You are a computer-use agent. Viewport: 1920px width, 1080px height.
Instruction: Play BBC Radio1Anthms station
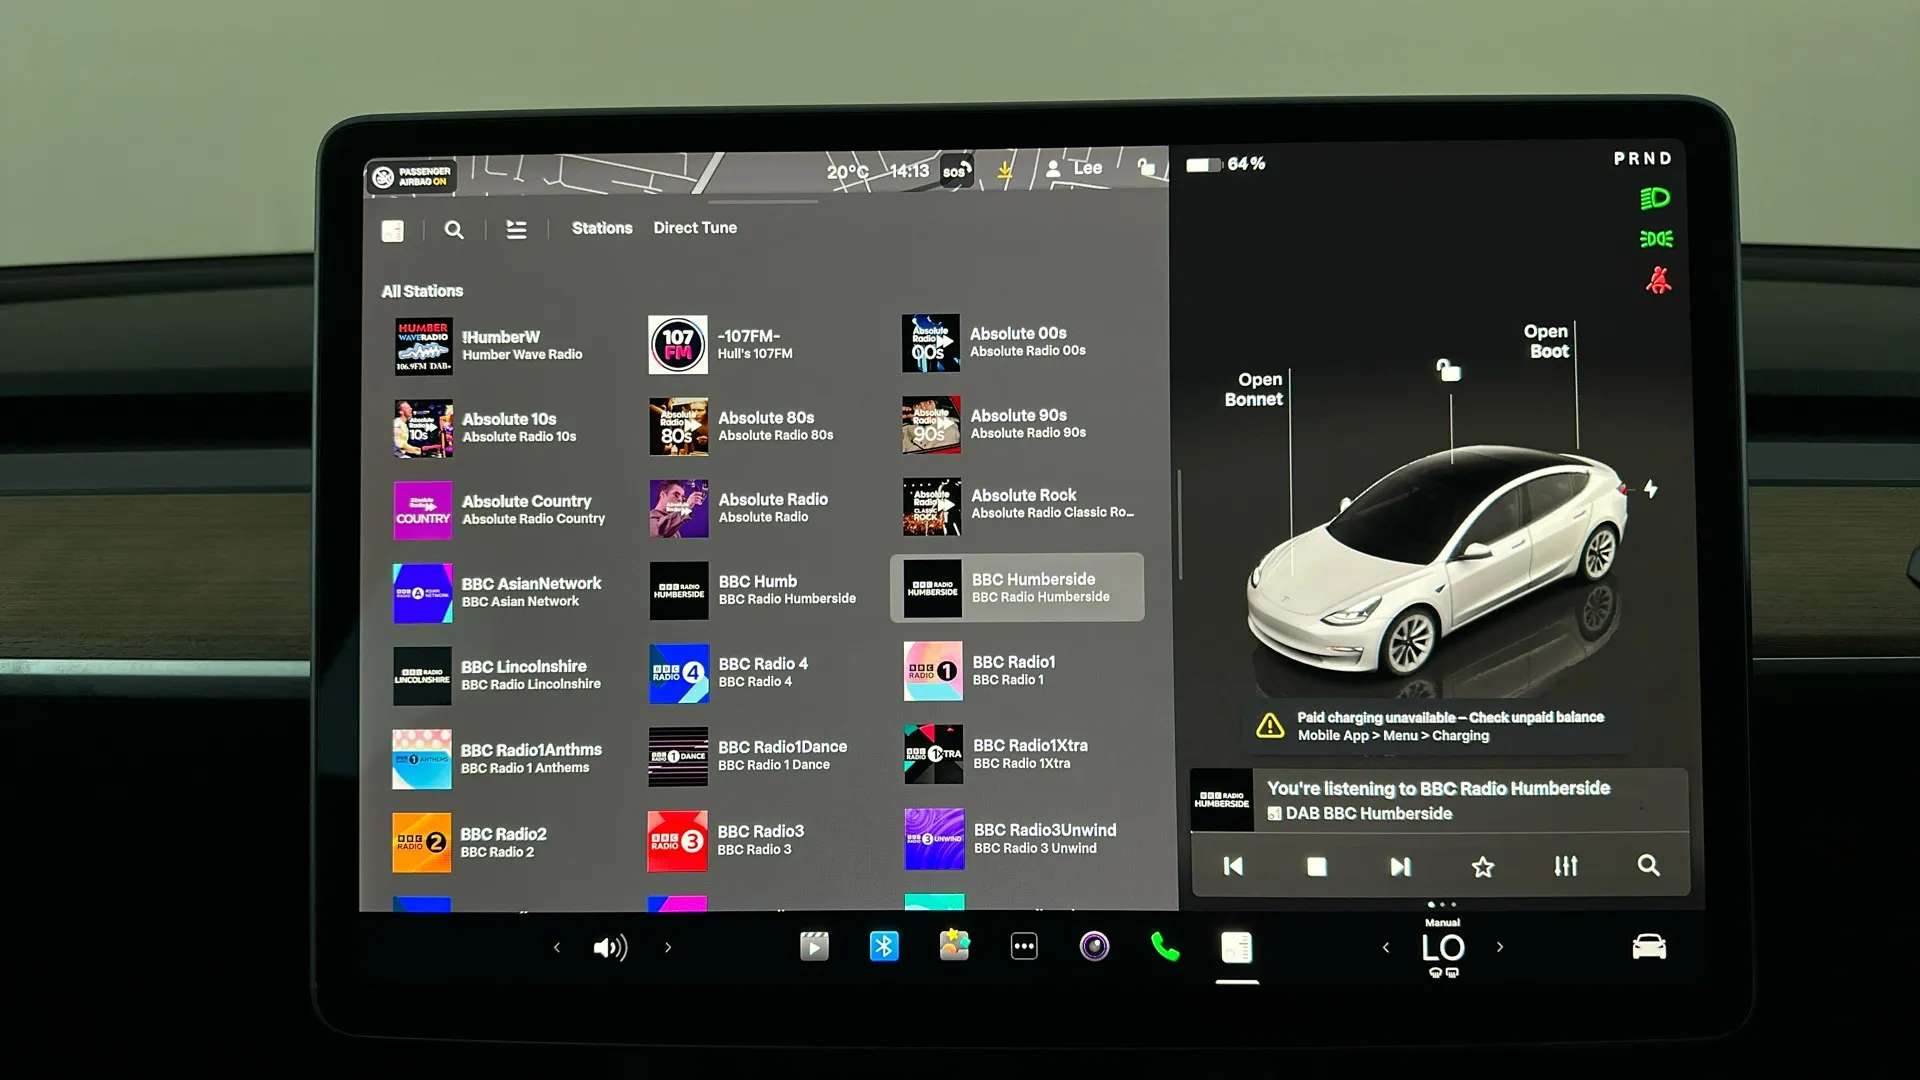pos(500,759)
